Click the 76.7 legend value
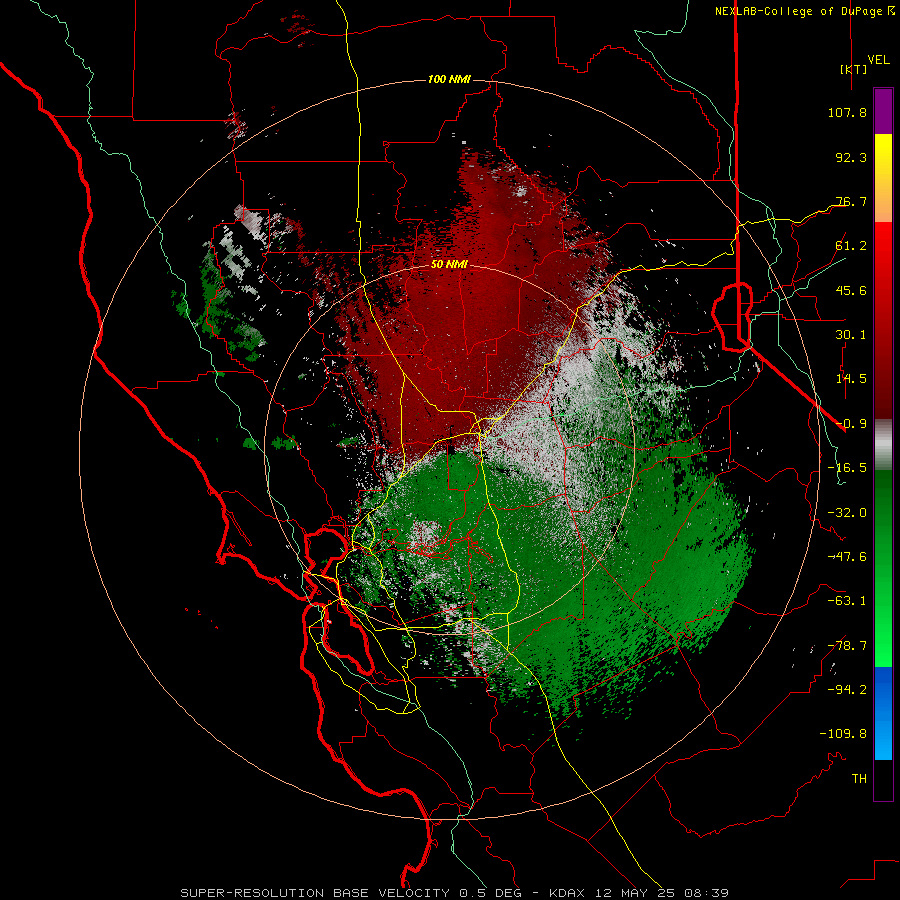The image size is (900, 900). tap(851, 201)
